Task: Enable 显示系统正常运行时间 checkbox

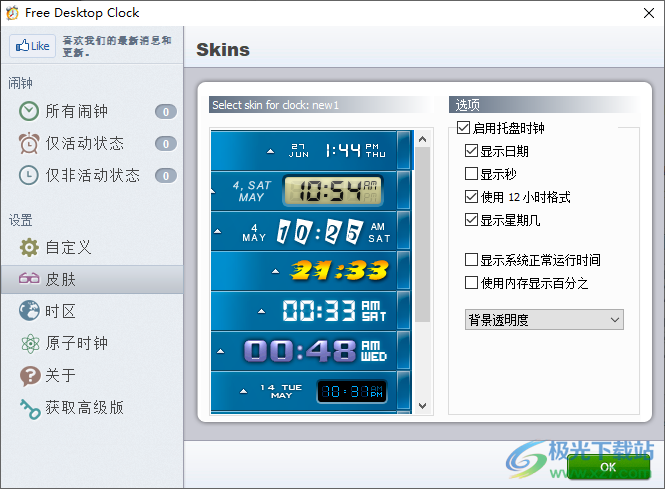Action: pos(471,260)
